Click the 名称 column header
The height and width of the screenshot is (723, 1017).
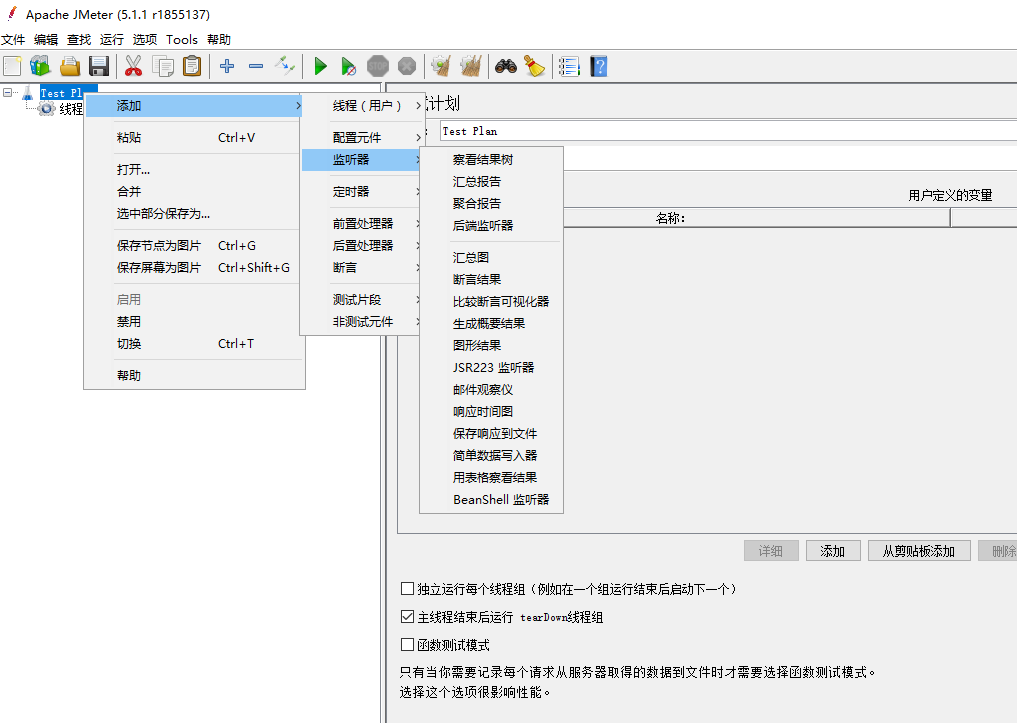tap(671, 218)
